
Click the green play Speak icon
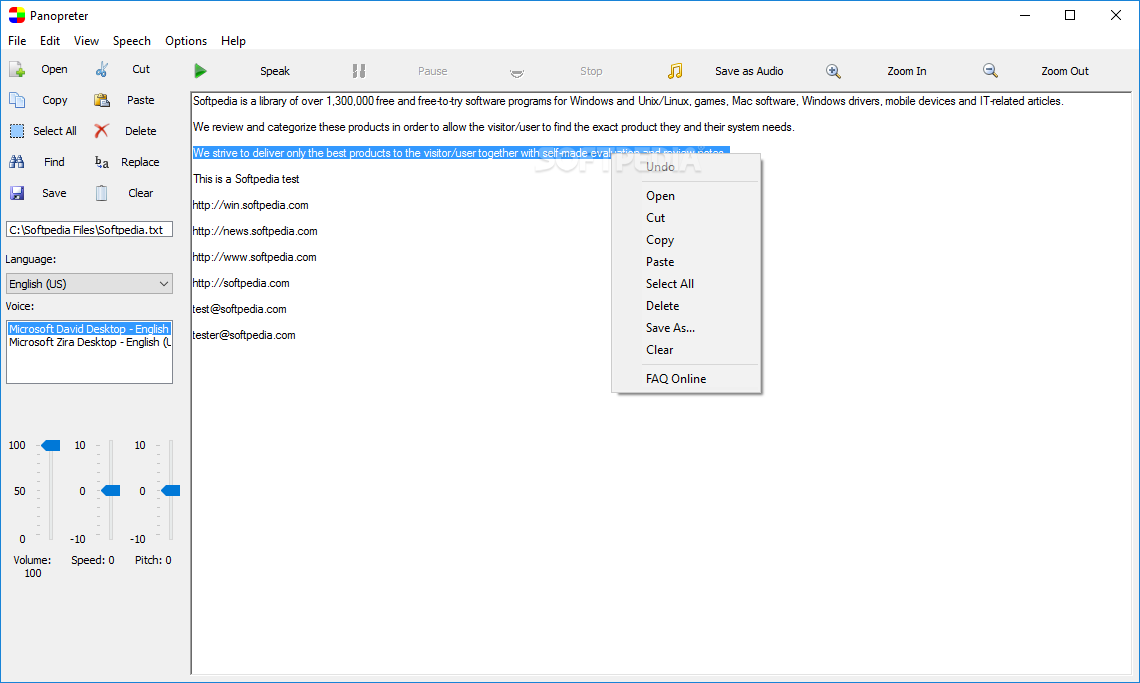[201, 71]
